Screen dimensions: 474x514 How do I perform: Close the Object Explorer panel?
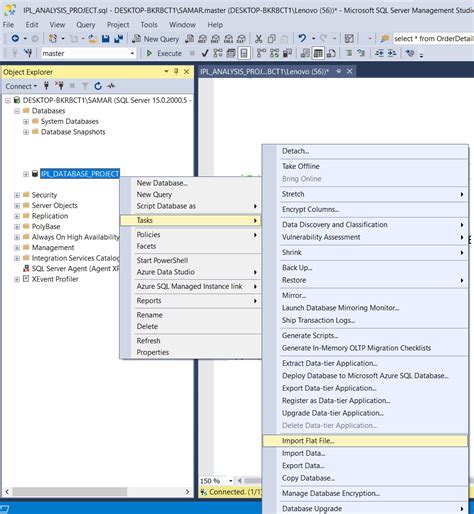(186, 71)
